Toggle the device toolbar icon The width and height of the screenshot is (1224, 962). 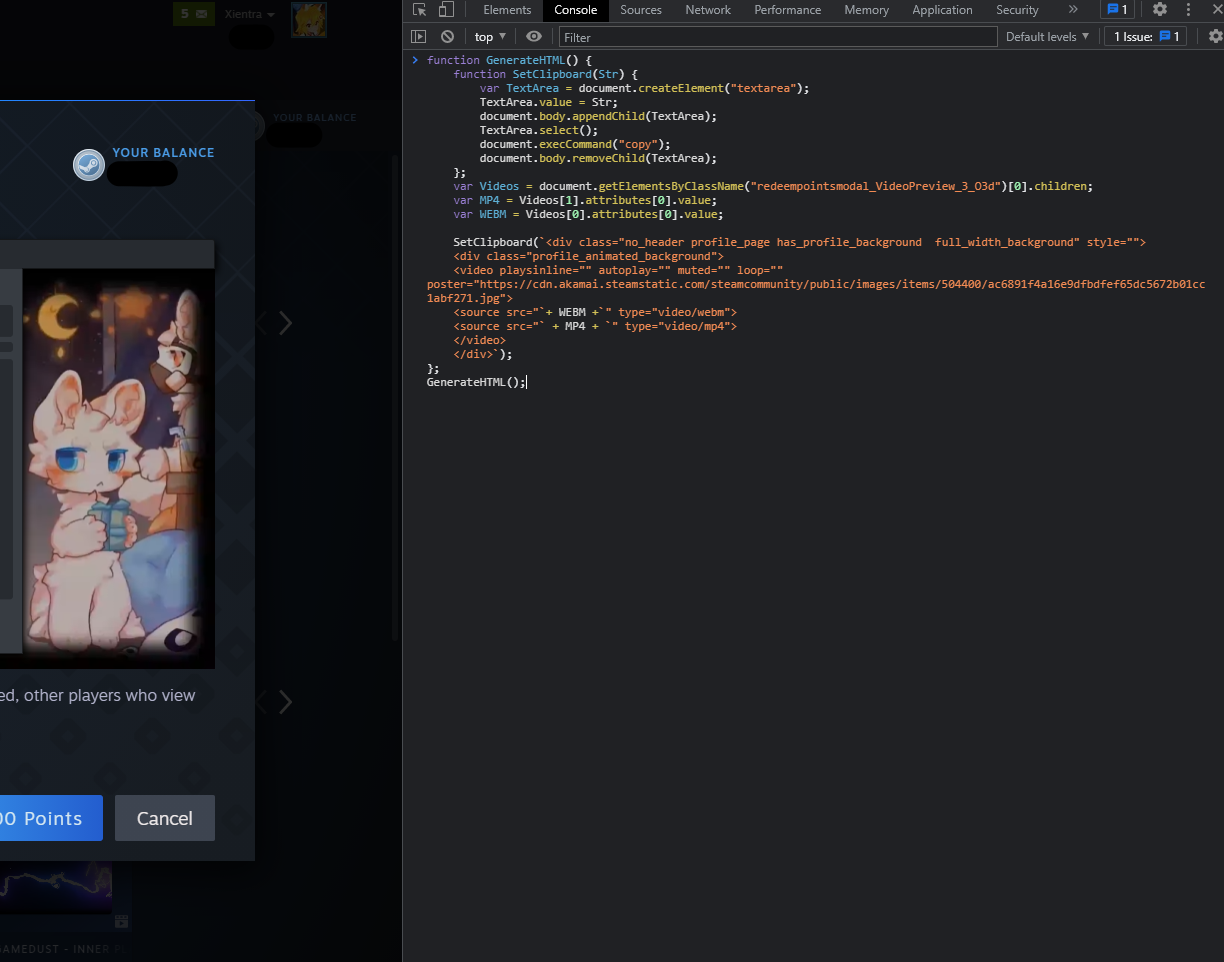[446, 10]
